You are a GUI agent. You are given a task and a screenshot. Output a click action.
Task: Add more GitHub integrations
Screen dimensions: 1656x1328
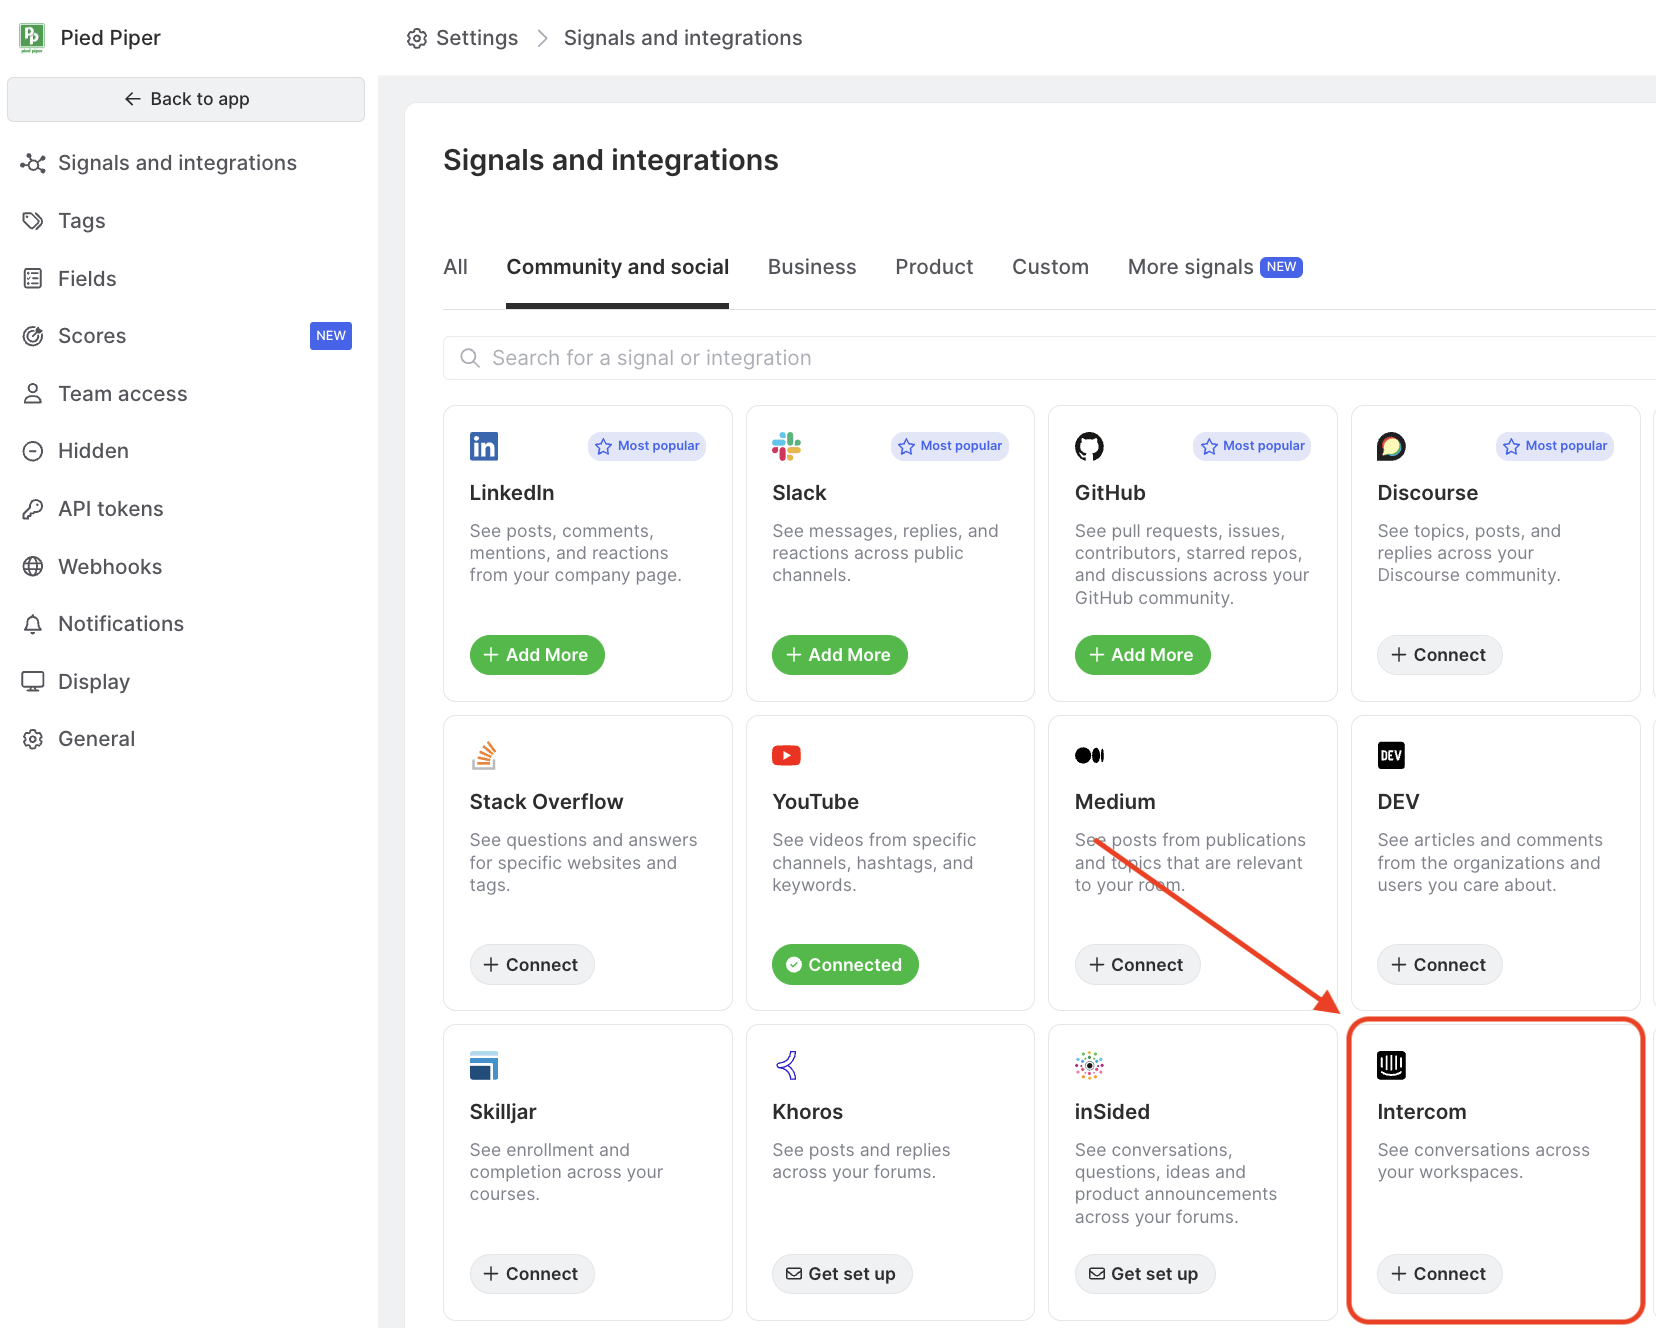(1142, 655)
